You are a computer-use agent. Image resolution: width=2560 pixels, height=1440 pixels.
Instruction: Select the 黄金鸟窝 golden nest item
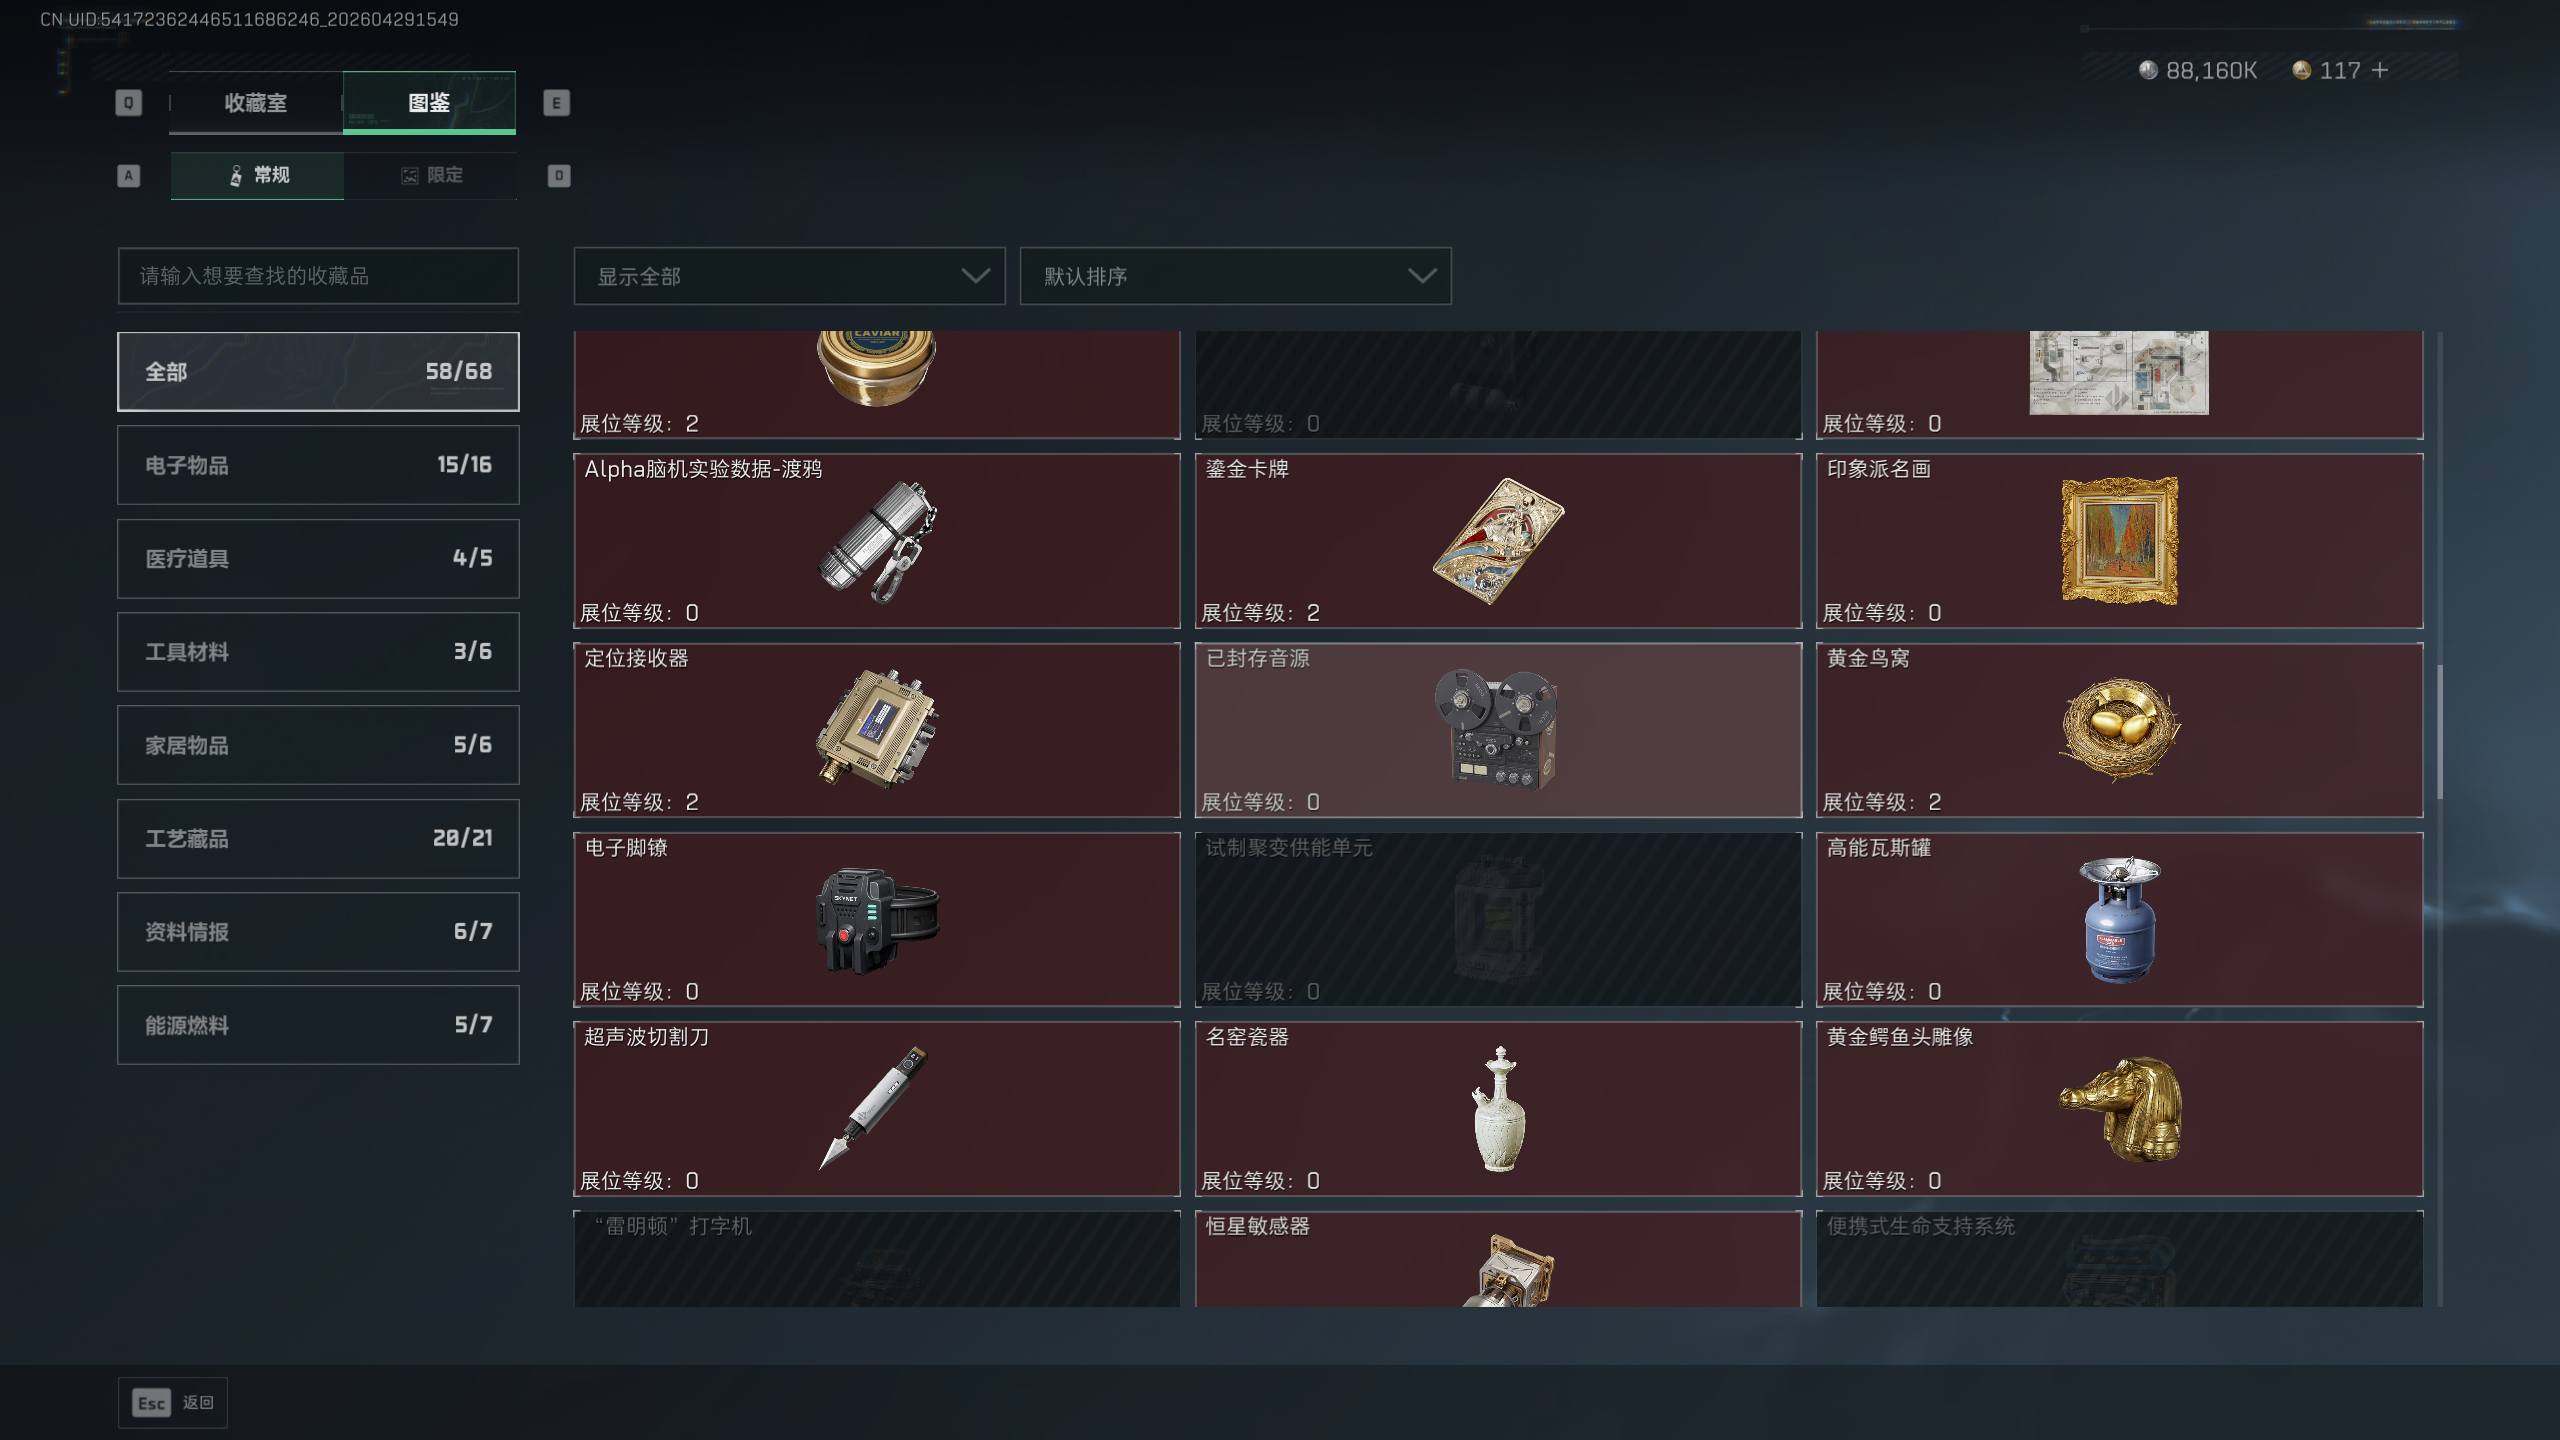pyautogui.click(x=2119, y=730)
